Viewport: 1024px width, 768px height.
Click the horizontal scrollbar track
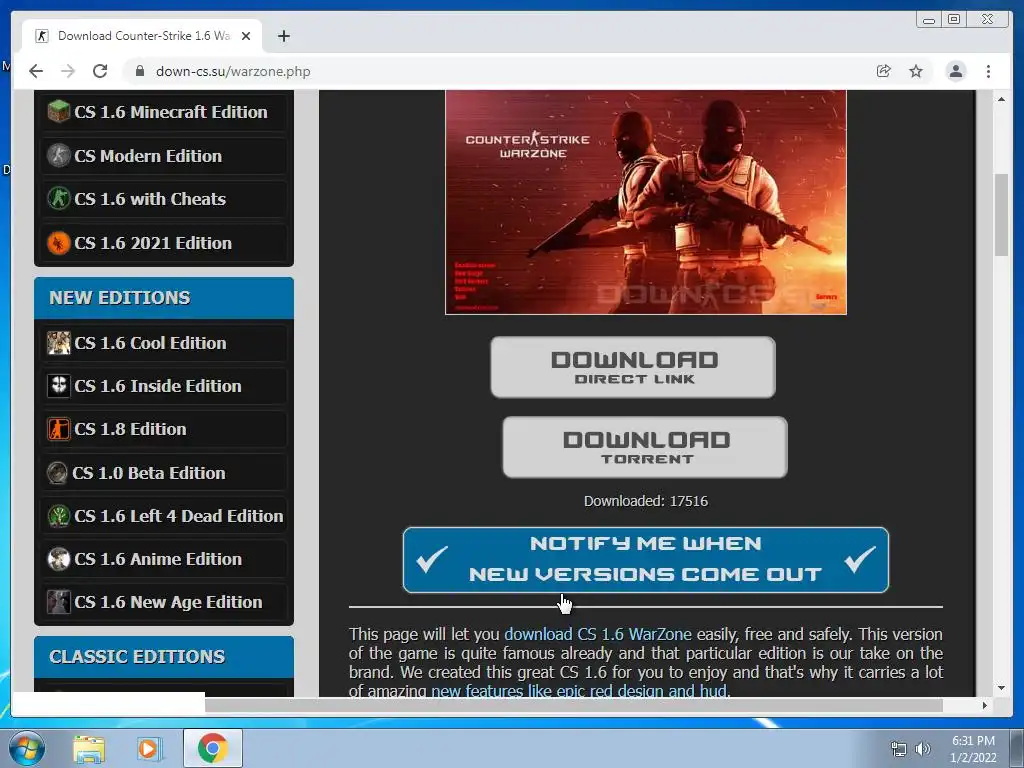click(959, 705)
